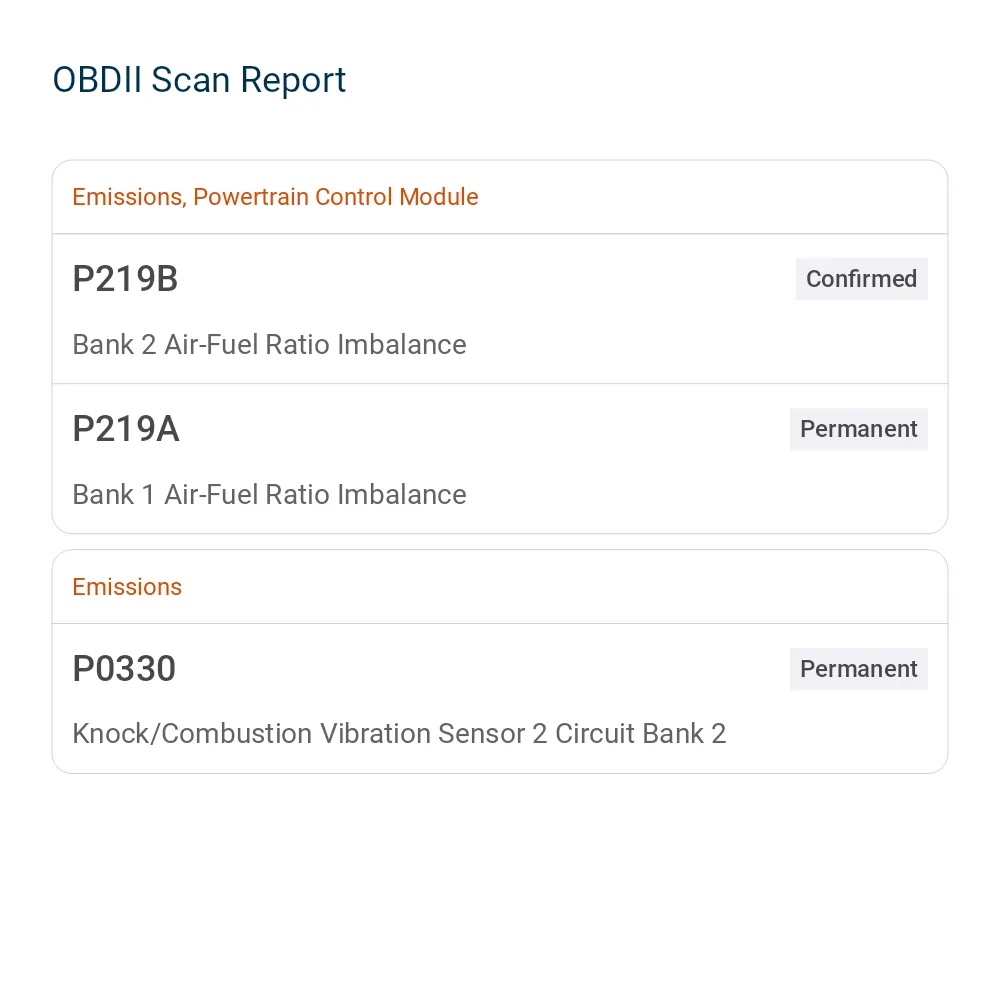Click the Permanent badge for P219A
Image resolution: width=1000 pixels, height=1000 pixels.
point(858,429)
